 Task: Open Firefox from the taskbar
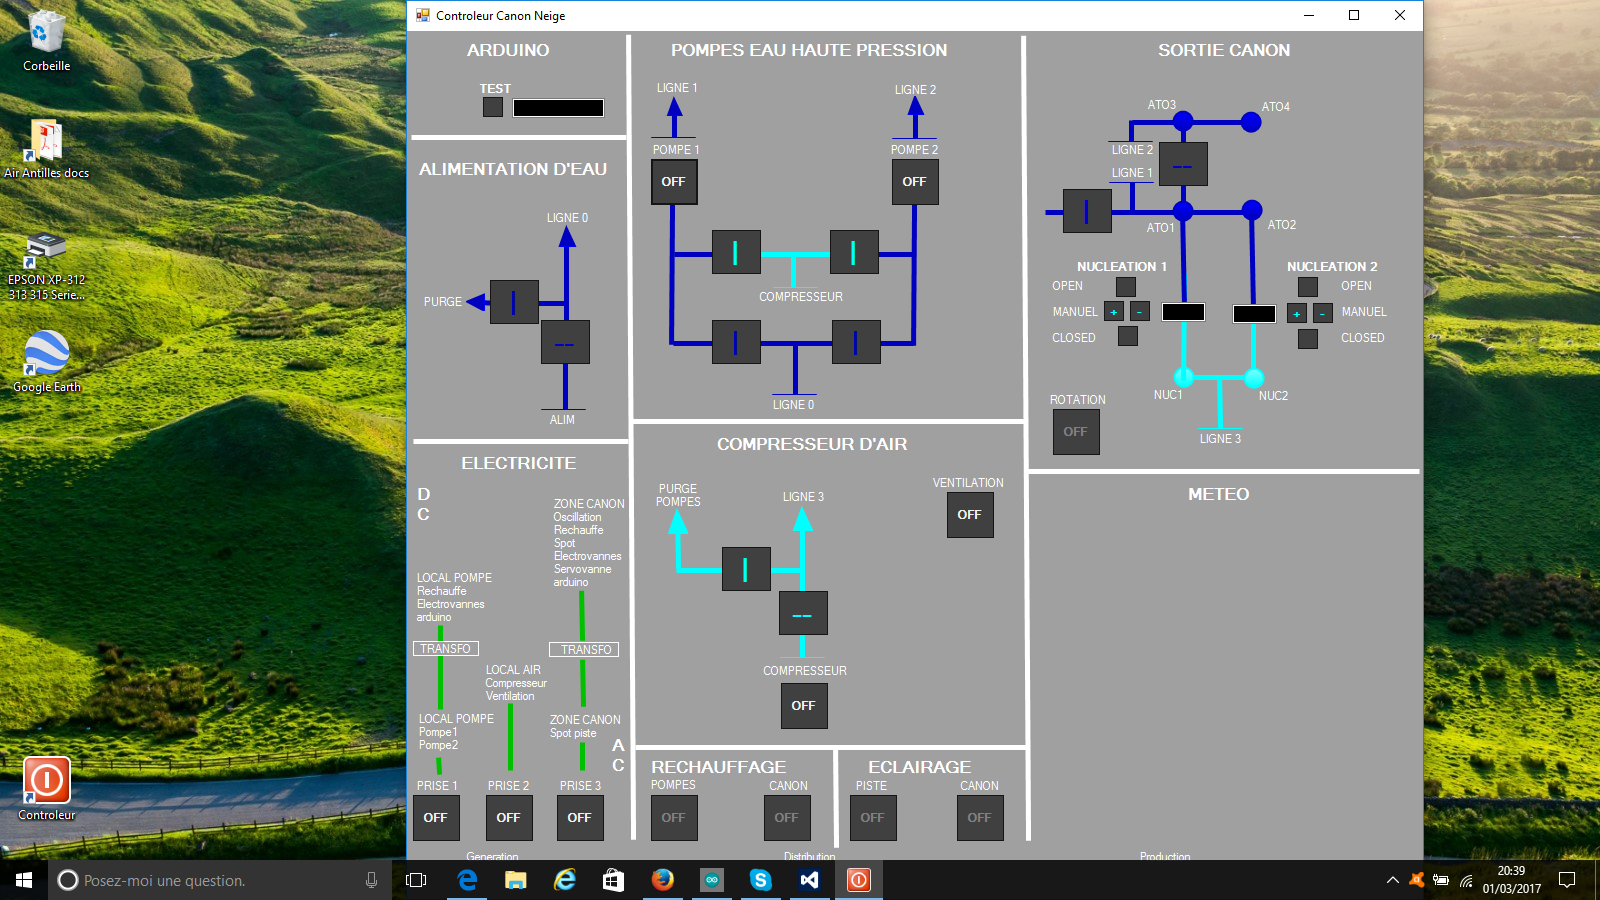(x=662, y=880)
